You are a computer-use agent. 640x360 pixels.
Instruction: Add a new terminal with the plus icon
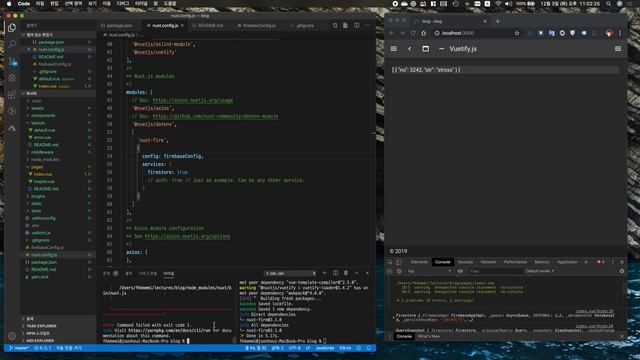coord(324,273)
